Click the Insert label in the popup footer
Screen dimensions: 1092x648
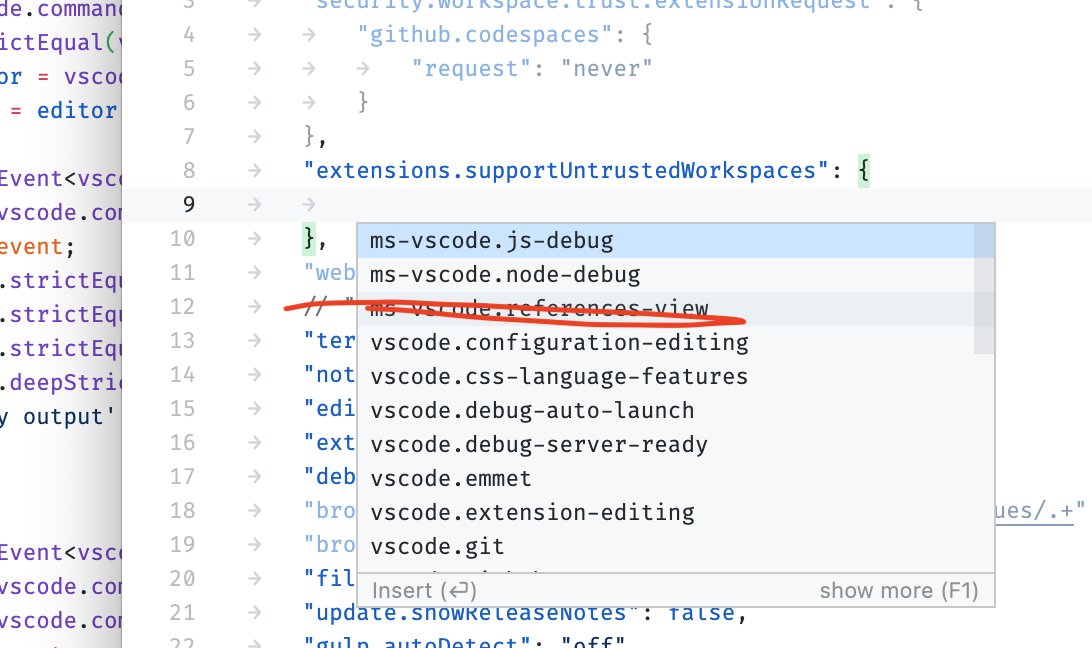(423, 590)
